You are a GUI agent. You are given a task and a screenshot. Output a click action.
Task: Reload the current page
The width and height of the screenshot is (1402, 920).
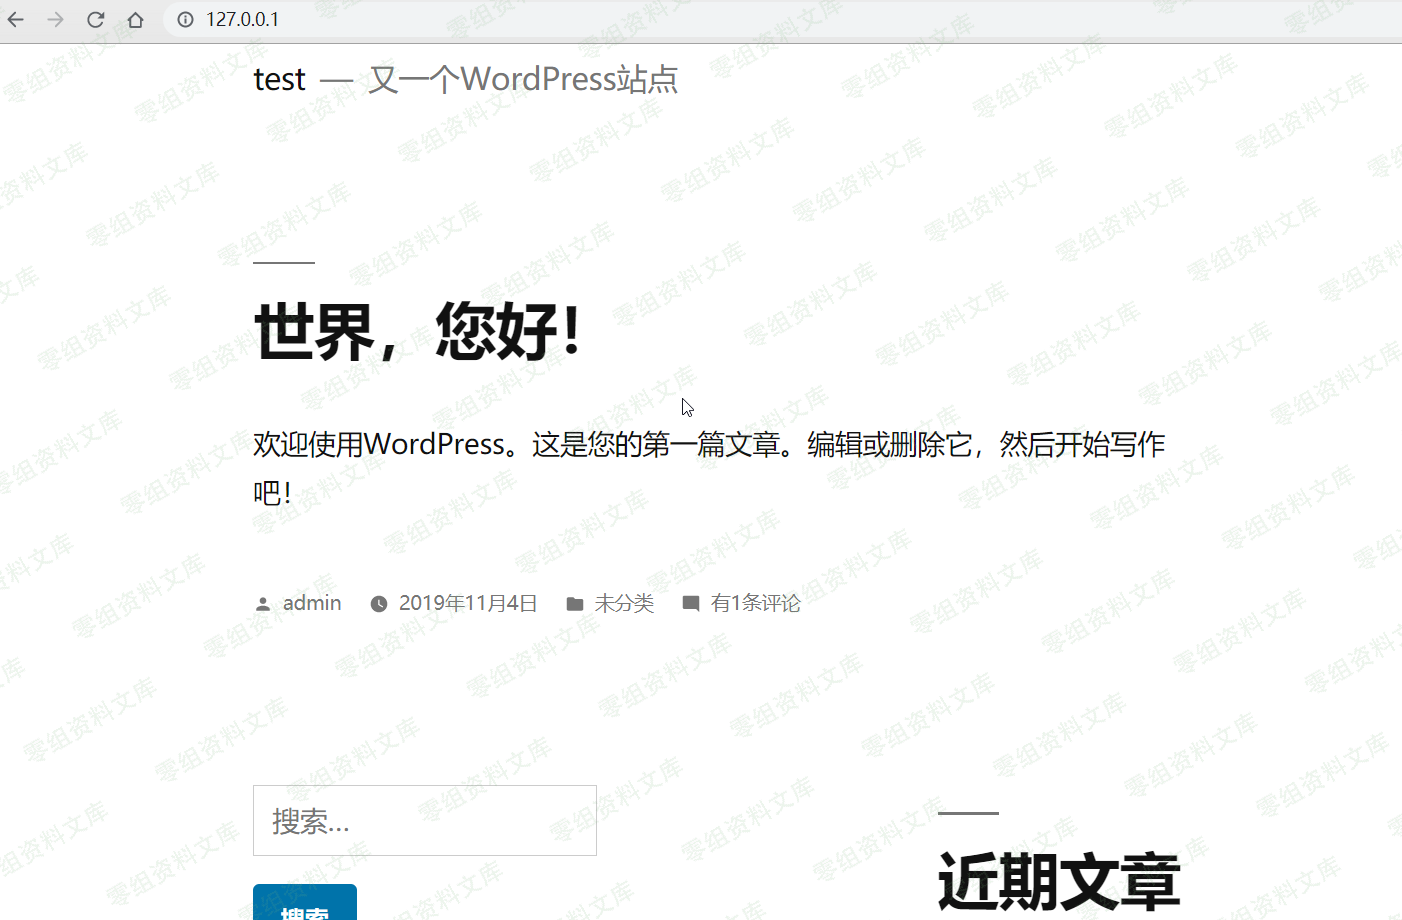point(96,20)
